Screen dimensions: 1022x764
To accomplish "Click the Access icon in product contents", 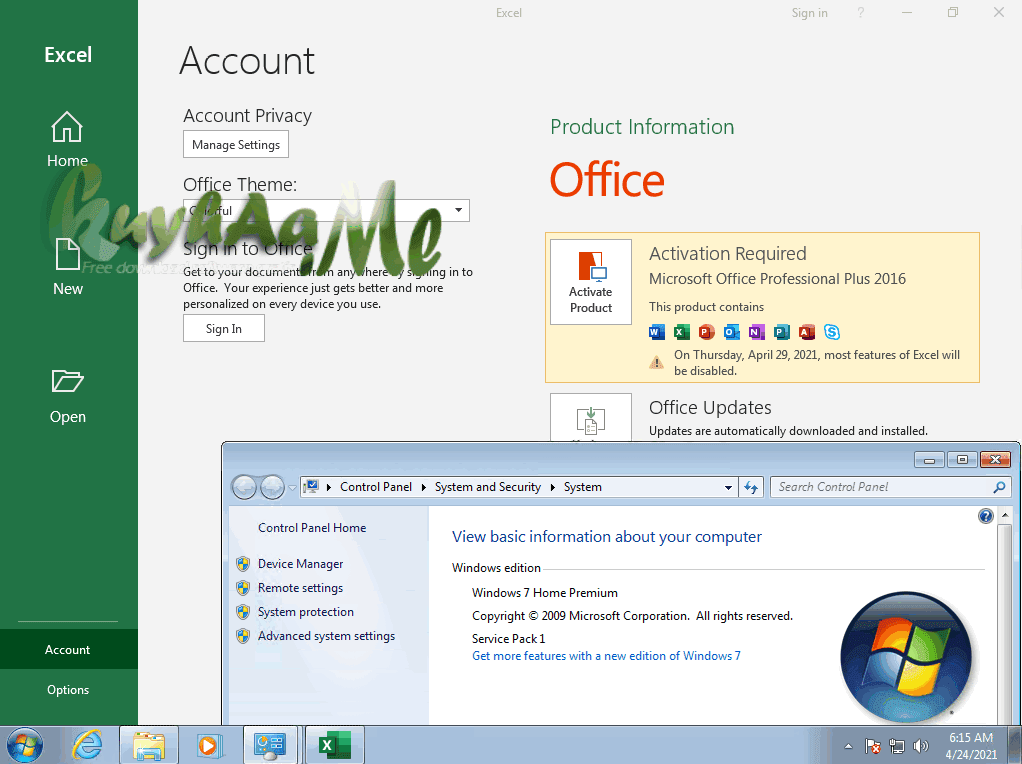I will coord(806,332).
